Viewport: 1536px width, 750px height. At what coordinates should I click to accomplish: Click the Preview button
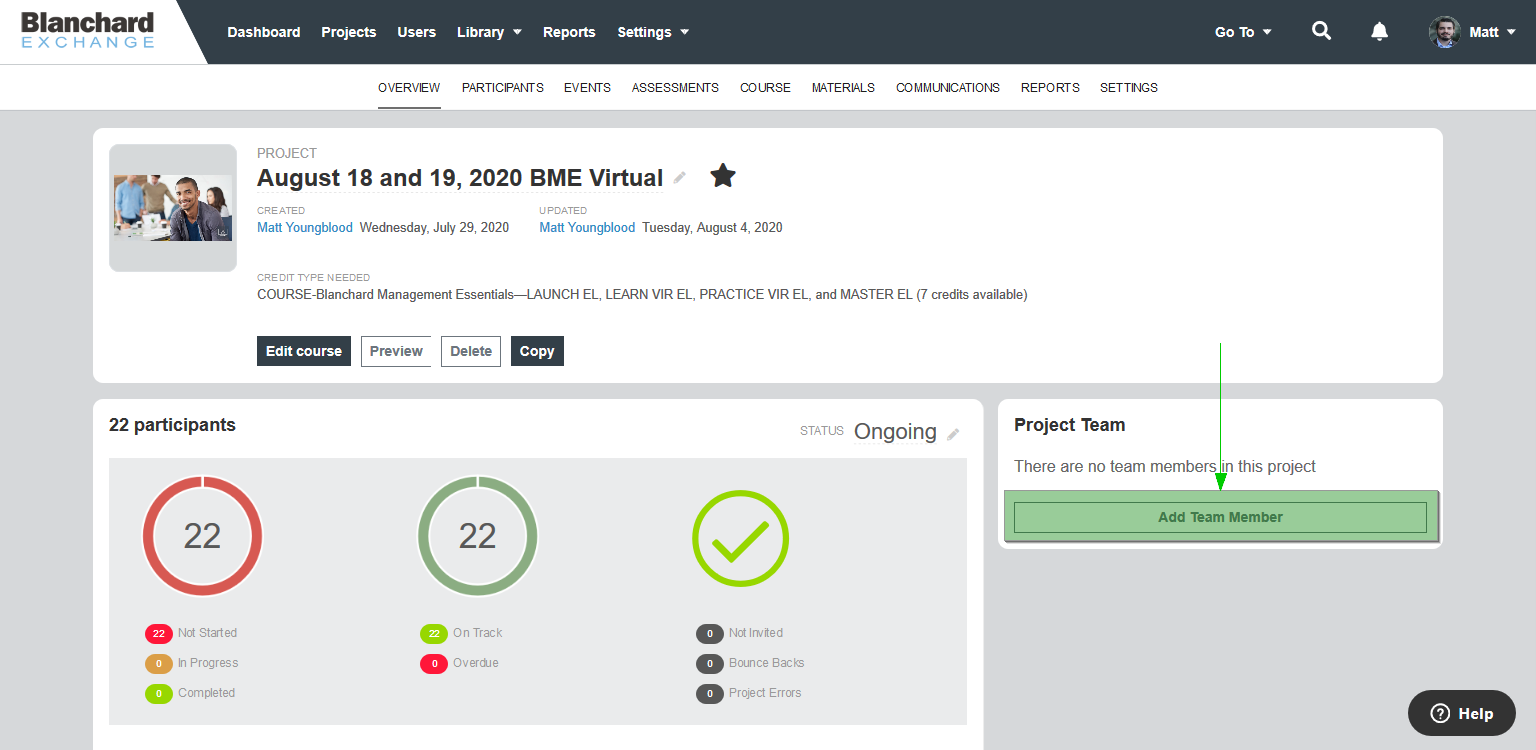tap(396, 351)
